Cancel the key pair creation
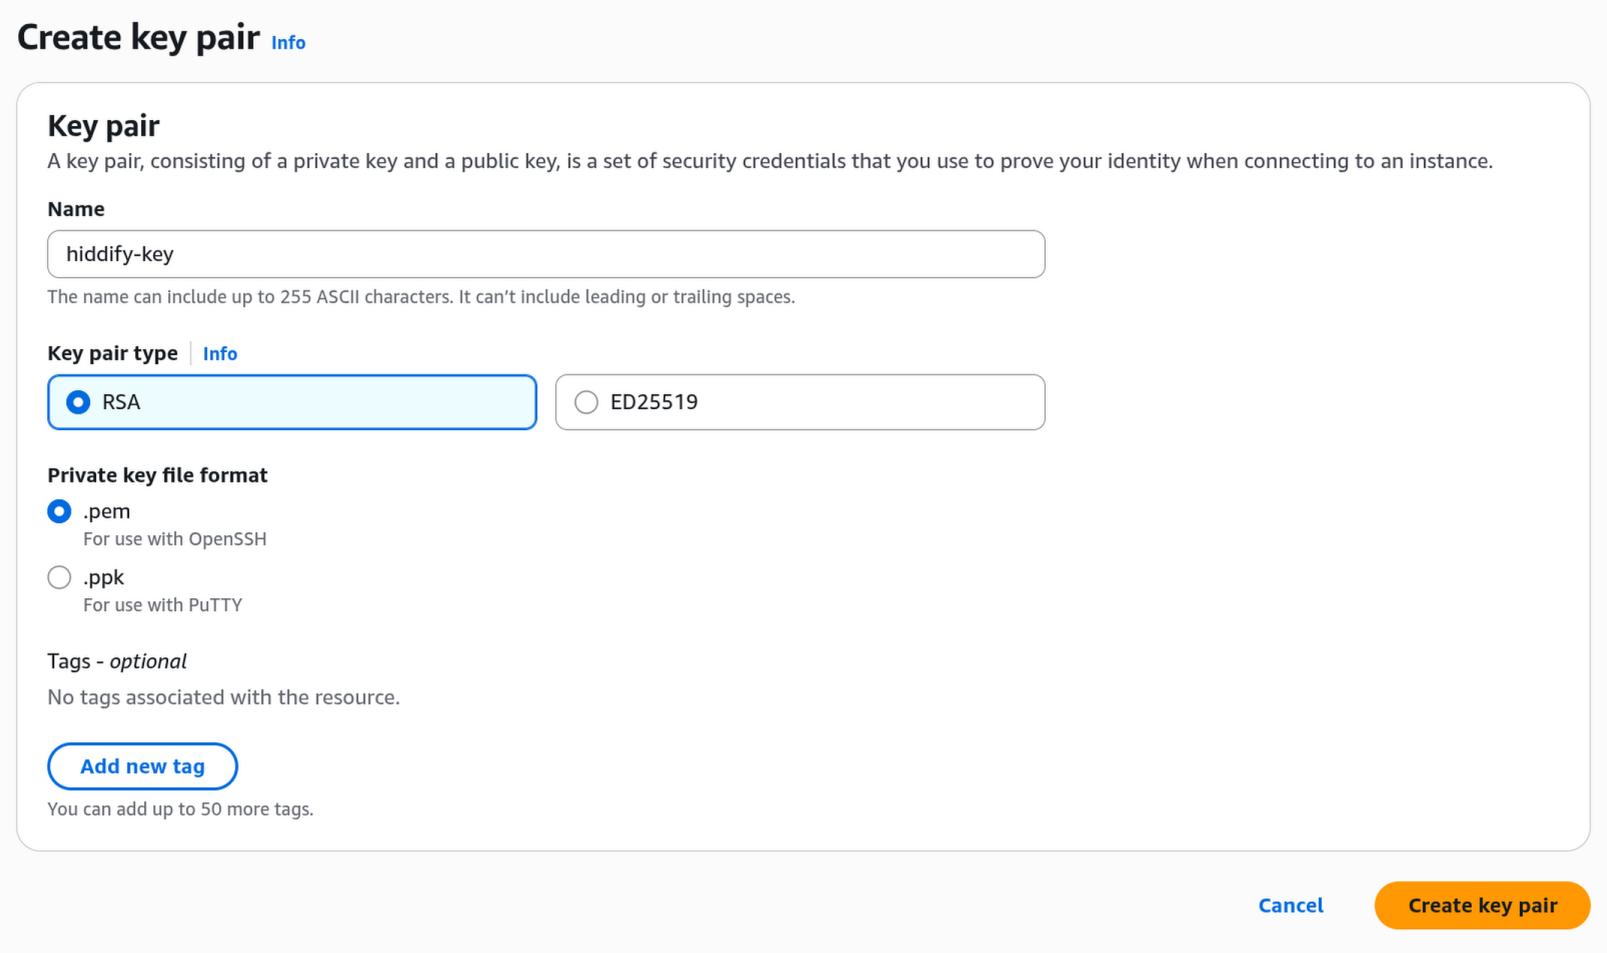Viewport: 1607px width, 953px height. pos(1290,905)
